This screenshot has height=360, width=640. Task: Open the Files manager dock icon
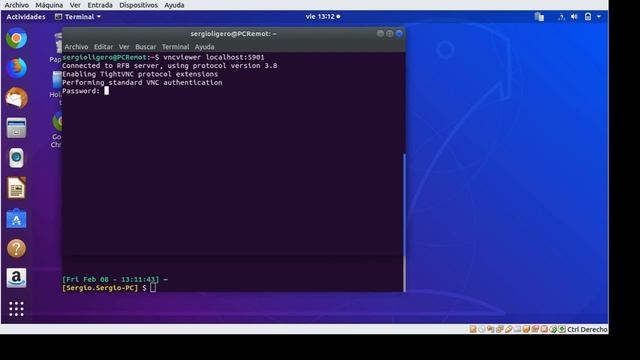click(x=16, y=128)
